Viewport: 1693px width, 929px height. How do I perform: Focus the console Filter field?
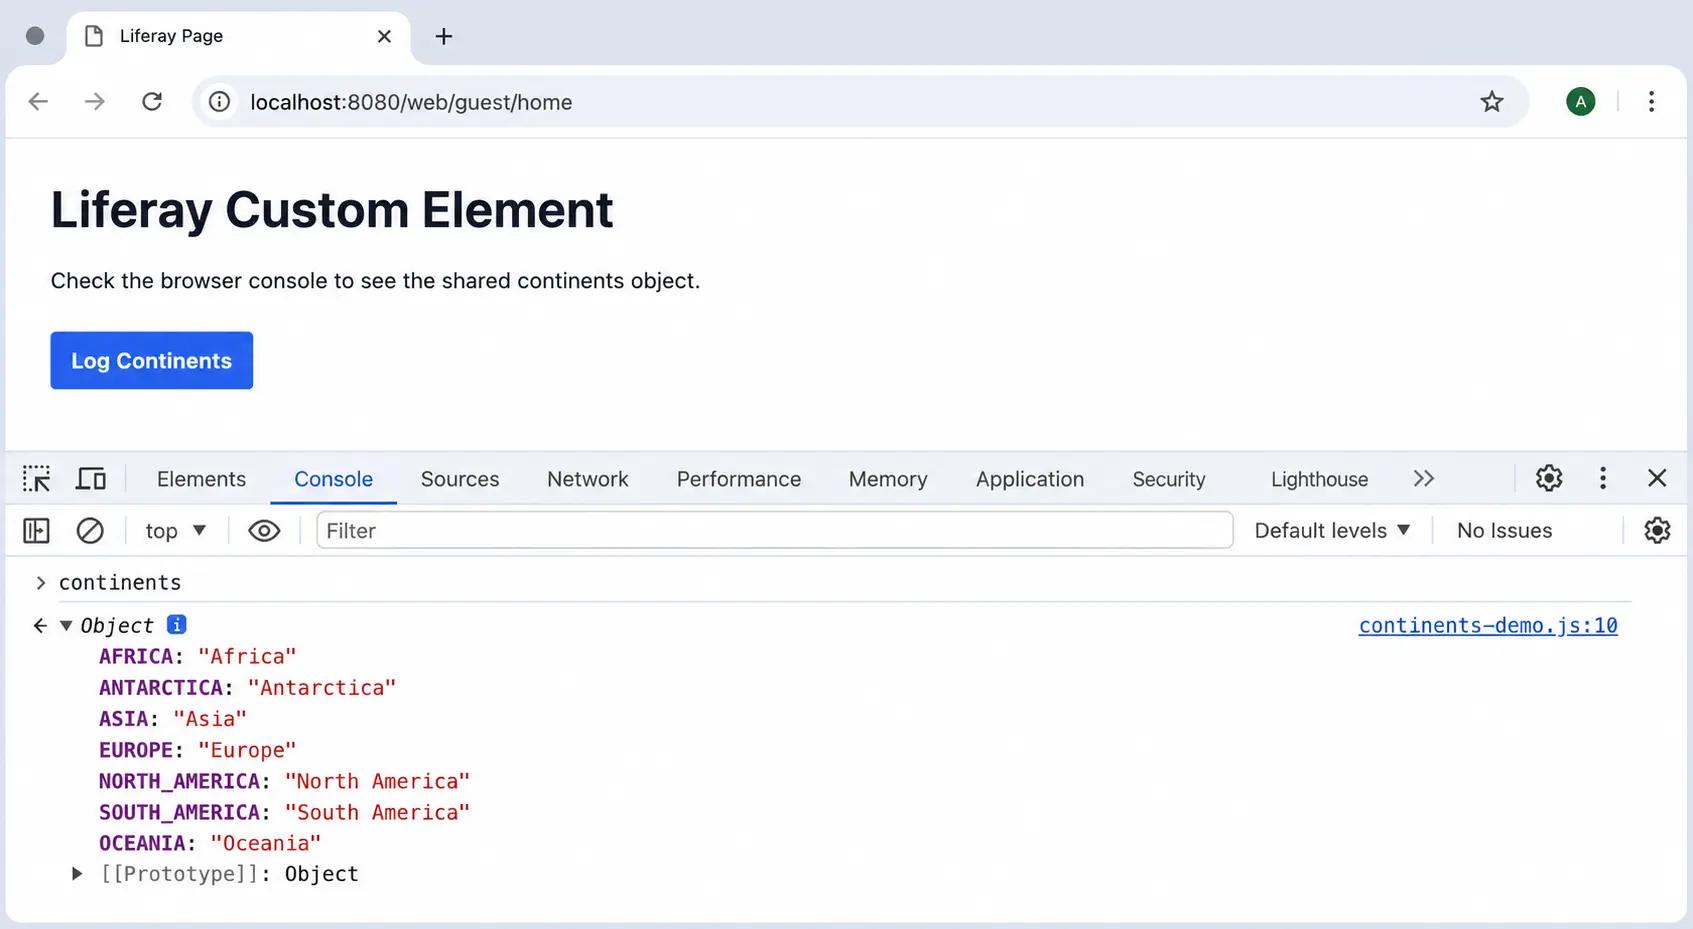[774, 530]
